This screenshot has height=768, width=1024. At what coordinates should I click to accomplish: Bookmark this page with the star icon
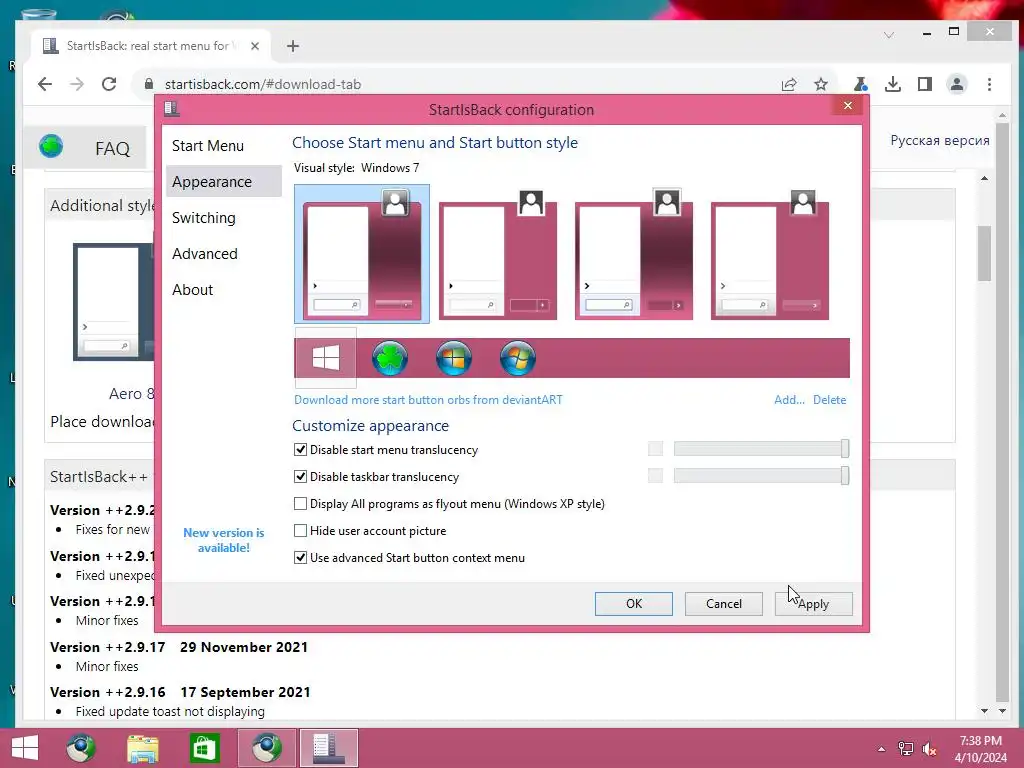click(x=821, y=84)
